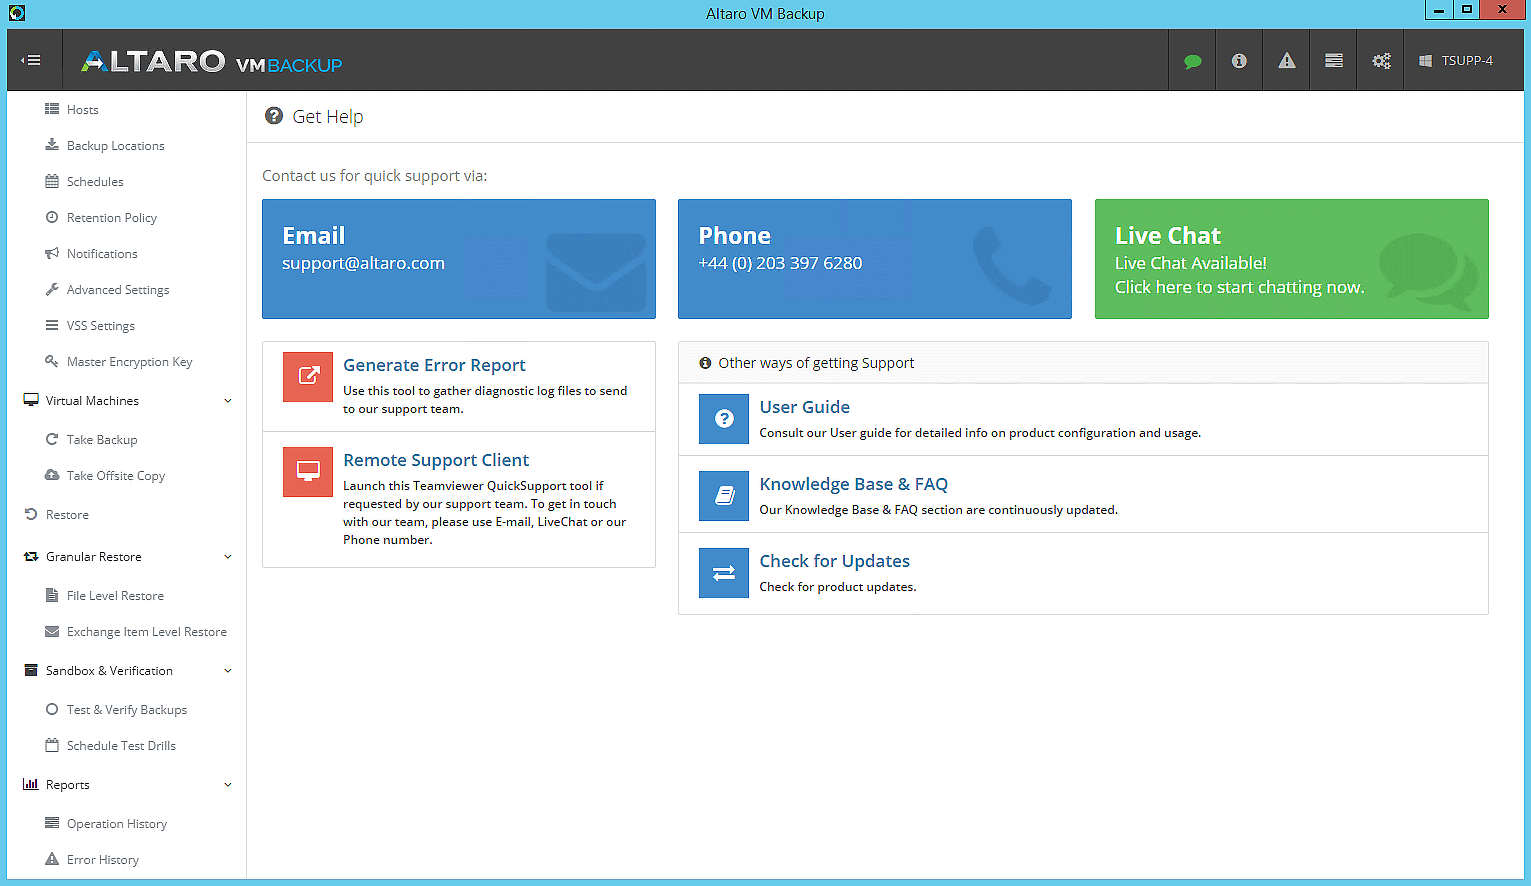Click the Phone support tile
The width and height of the screenshot is (1531, 886).
point(875,259)
